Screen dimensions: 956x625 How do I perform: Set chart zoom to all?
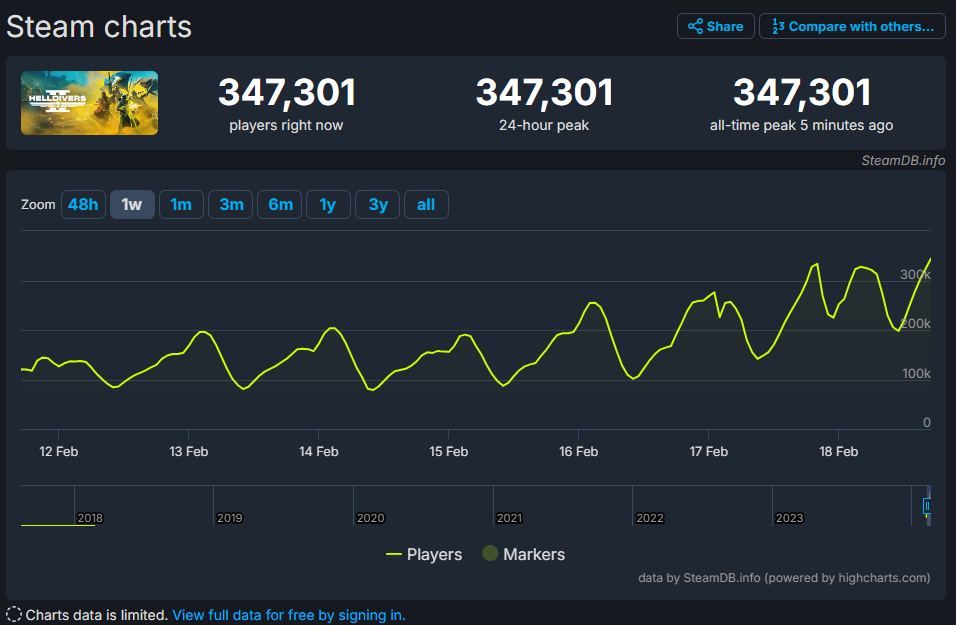pyautogui.click(x=426, y=204)
